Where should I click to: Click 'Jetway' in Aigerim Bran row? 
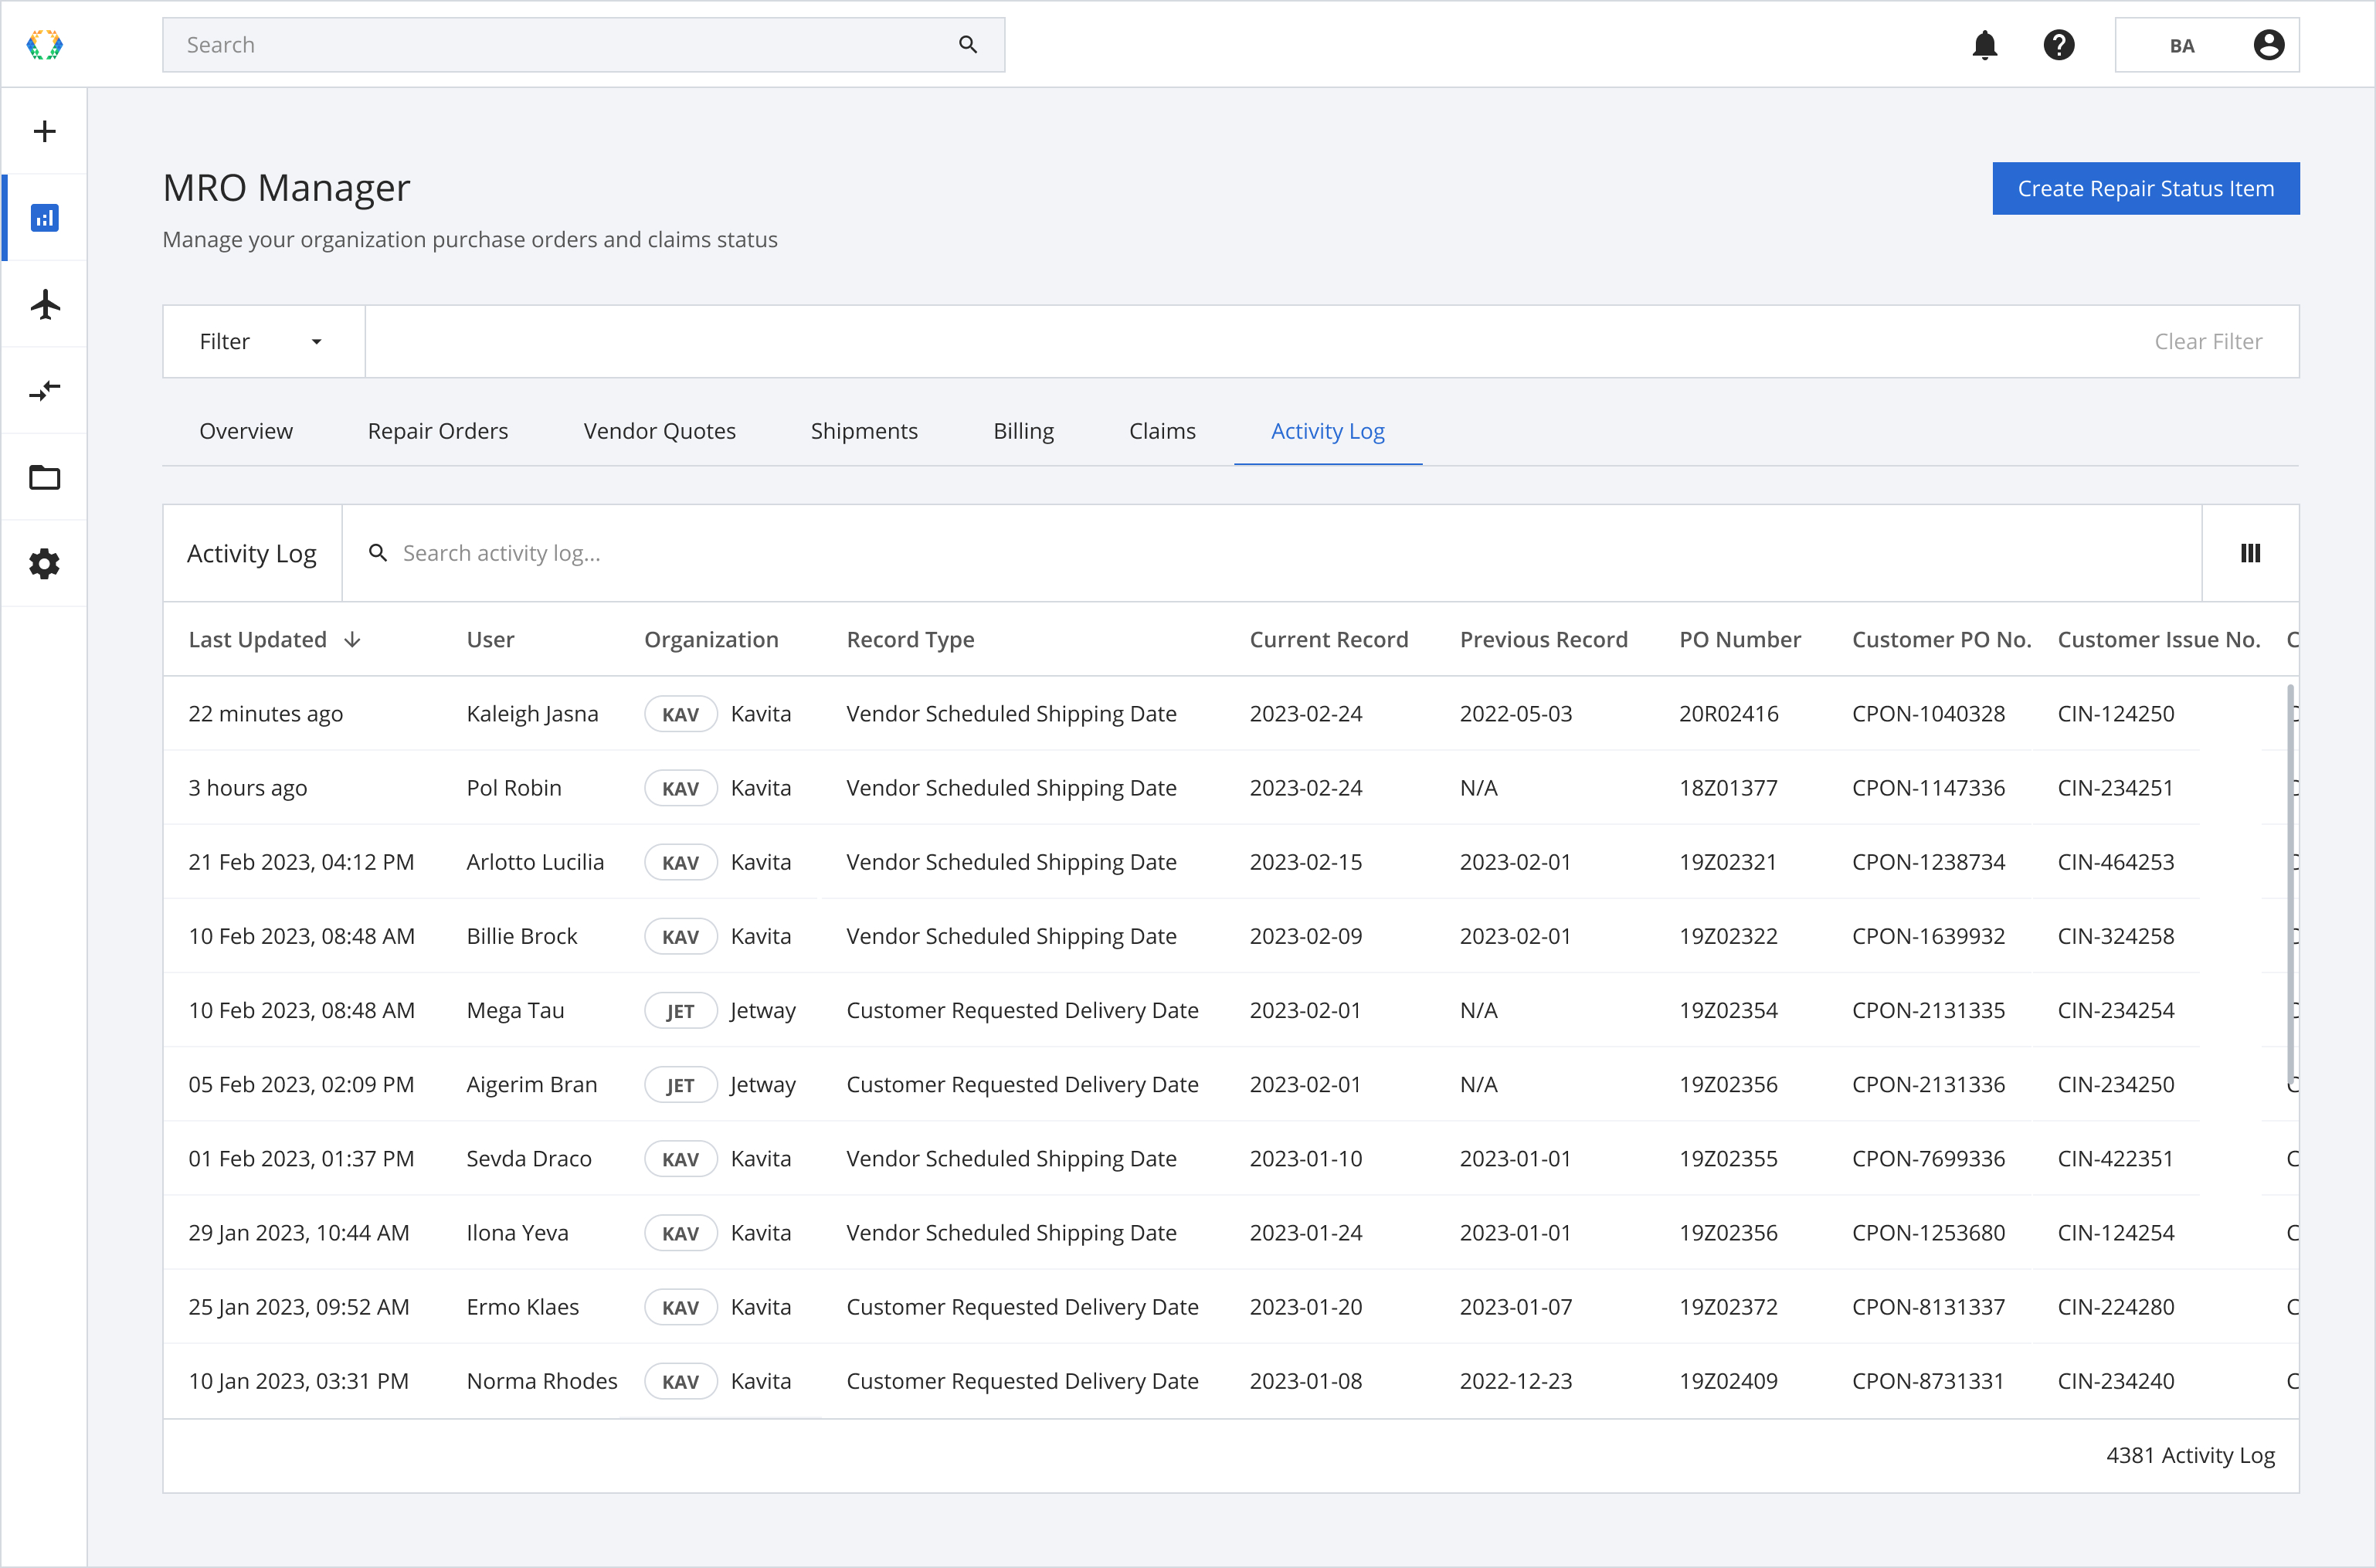click(762, 1085)
